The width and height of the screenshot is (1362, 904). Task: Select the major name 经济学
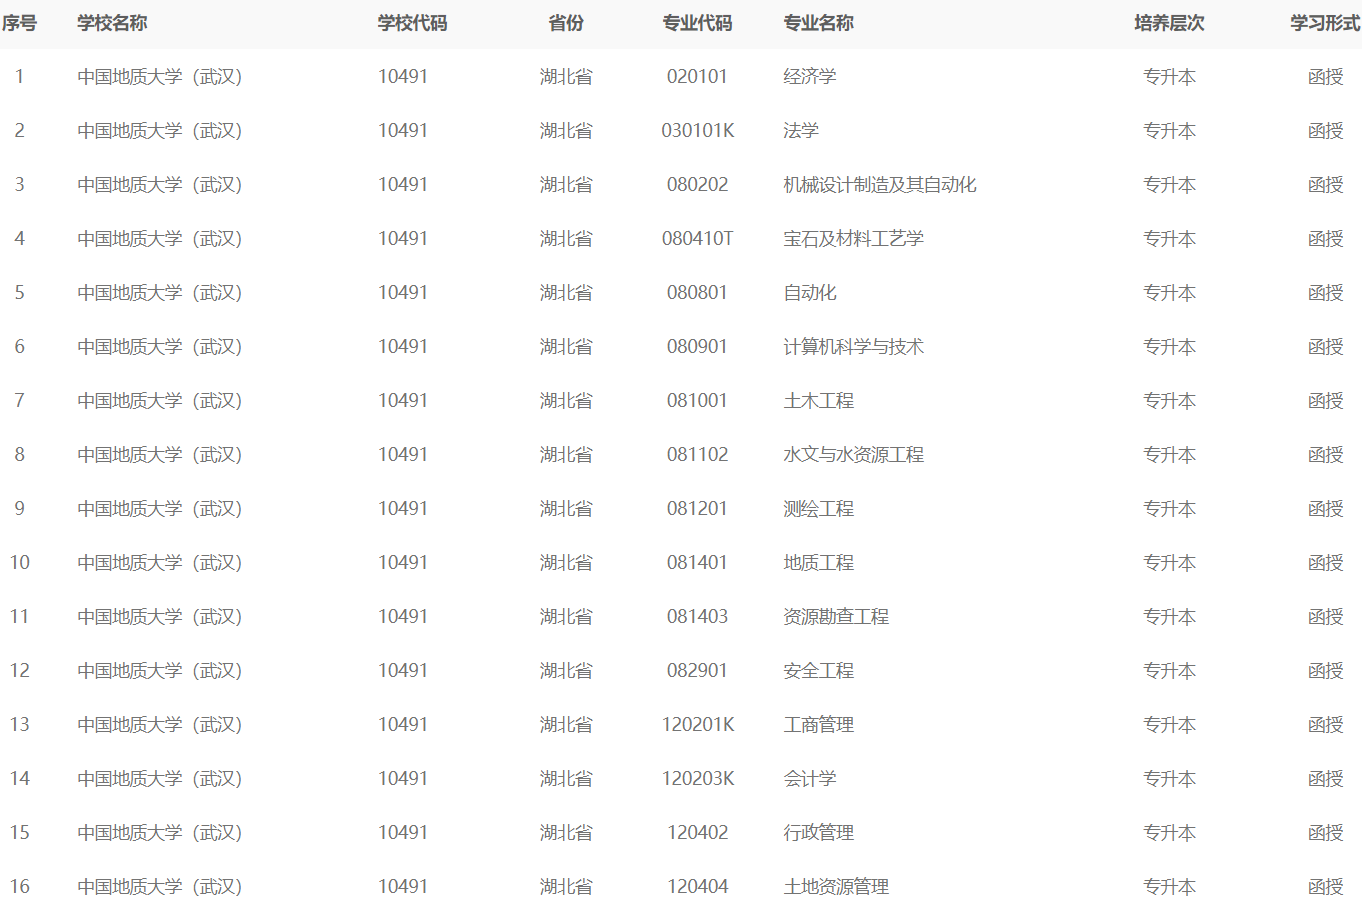pyautogui.click(x=809, y=77)
